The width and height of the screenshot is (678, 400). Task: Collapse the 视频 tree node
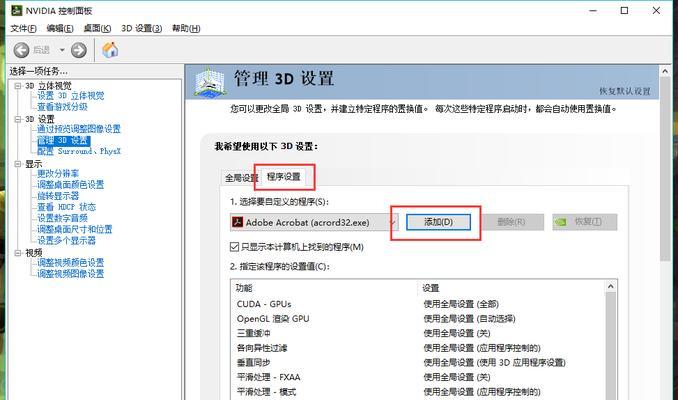coord(18,253)
